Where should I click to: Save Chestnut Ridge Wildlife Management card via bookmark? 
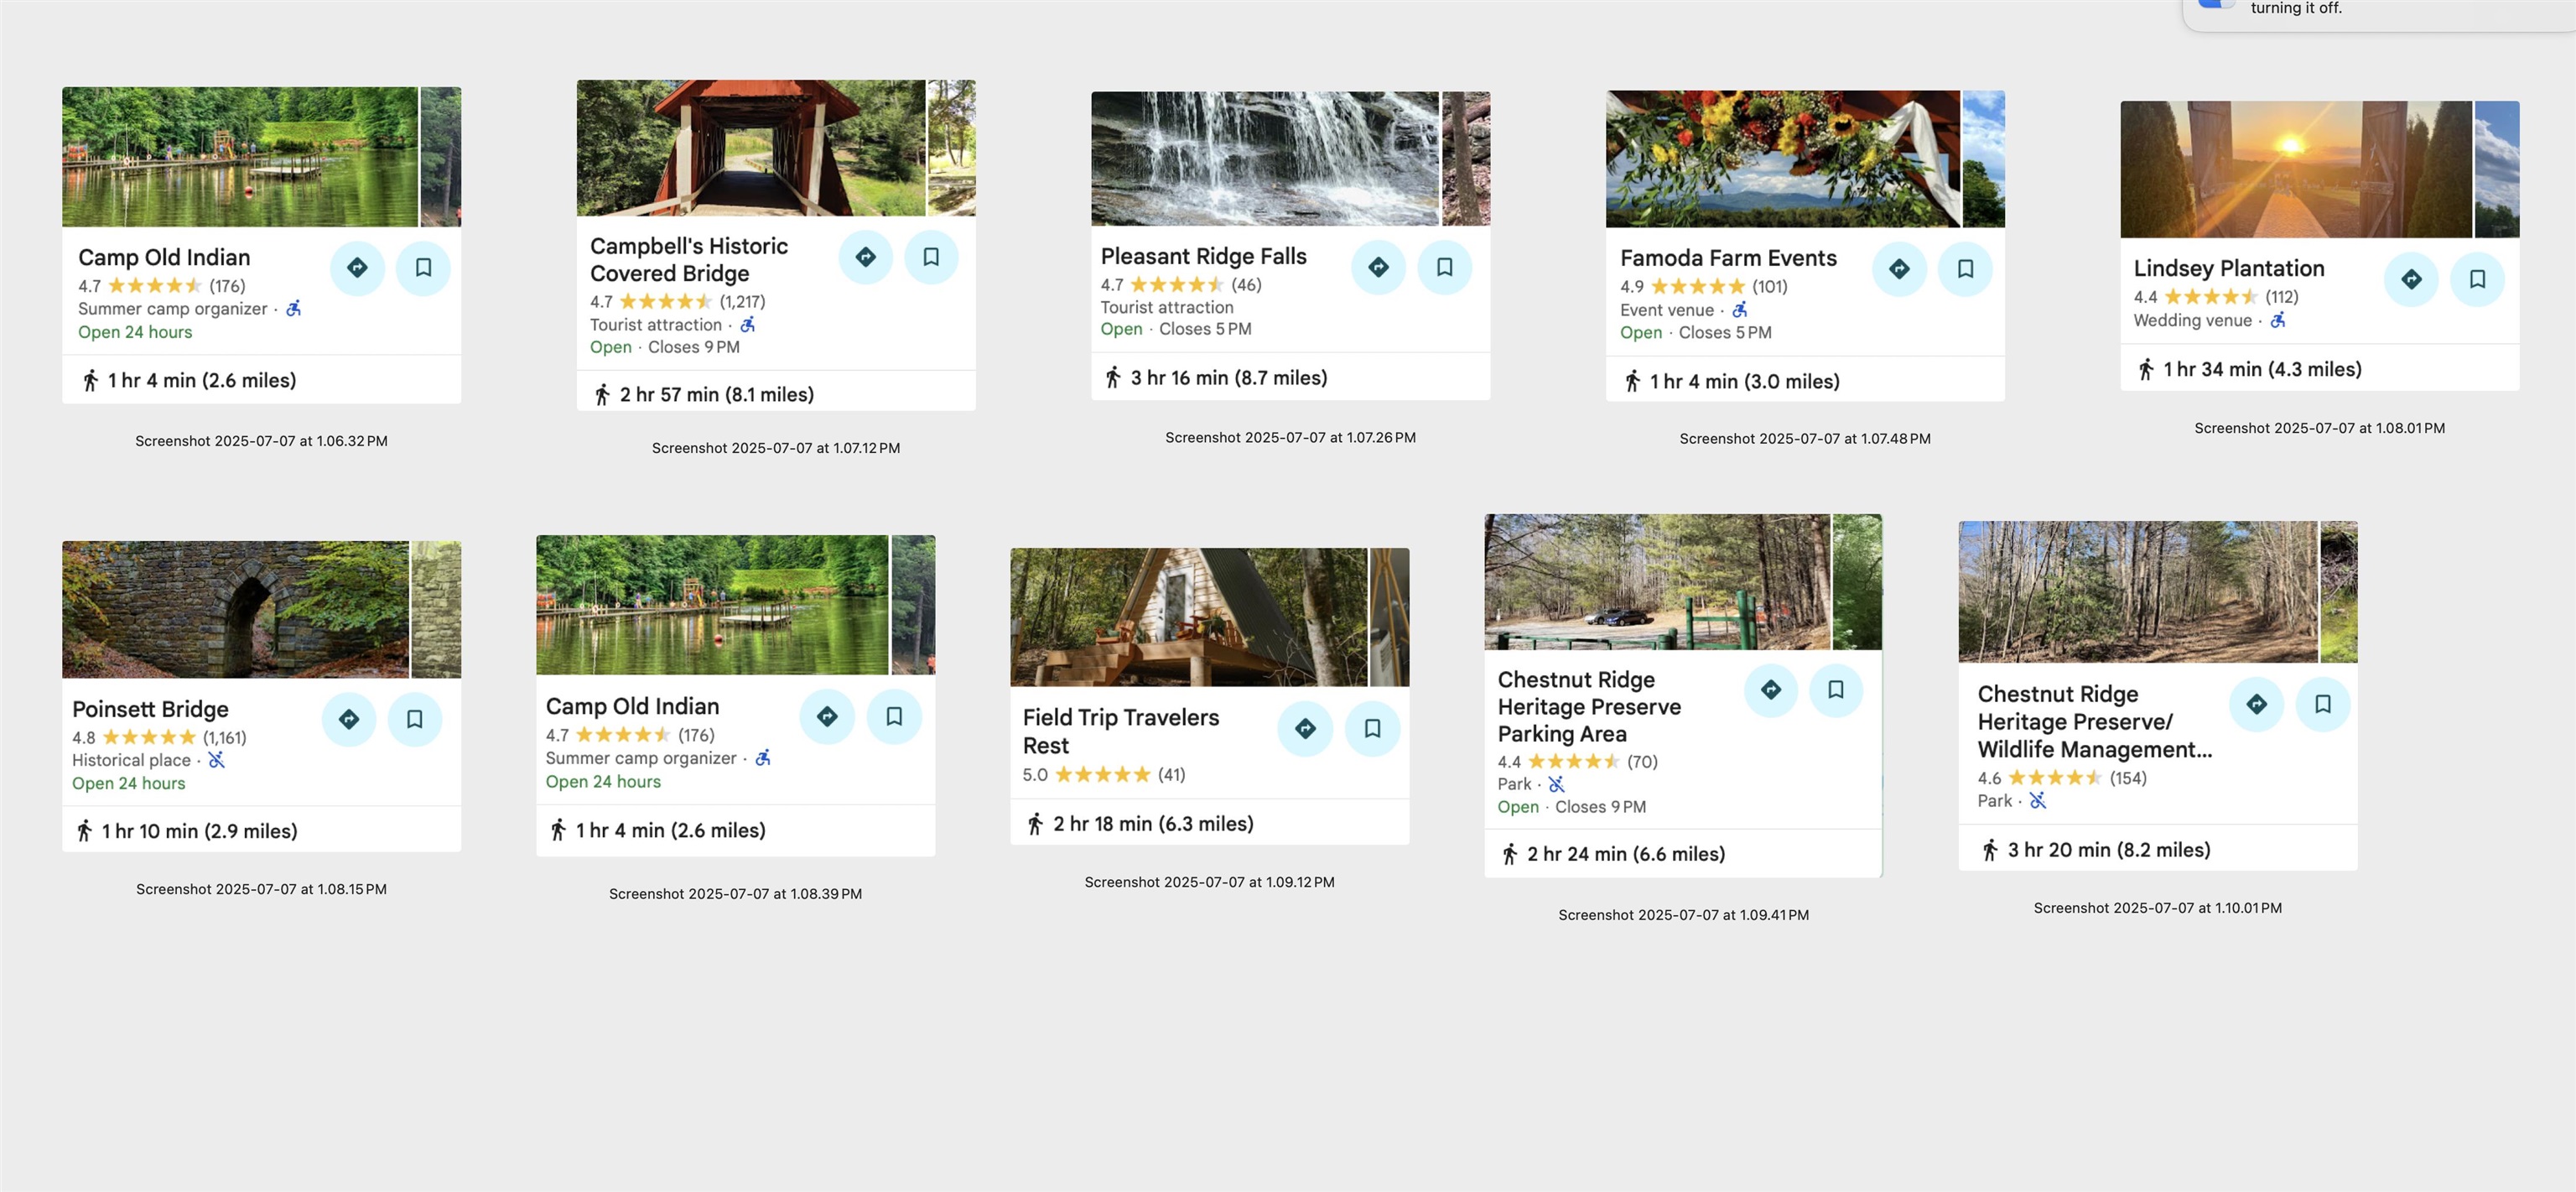[x=2322, y=704]
